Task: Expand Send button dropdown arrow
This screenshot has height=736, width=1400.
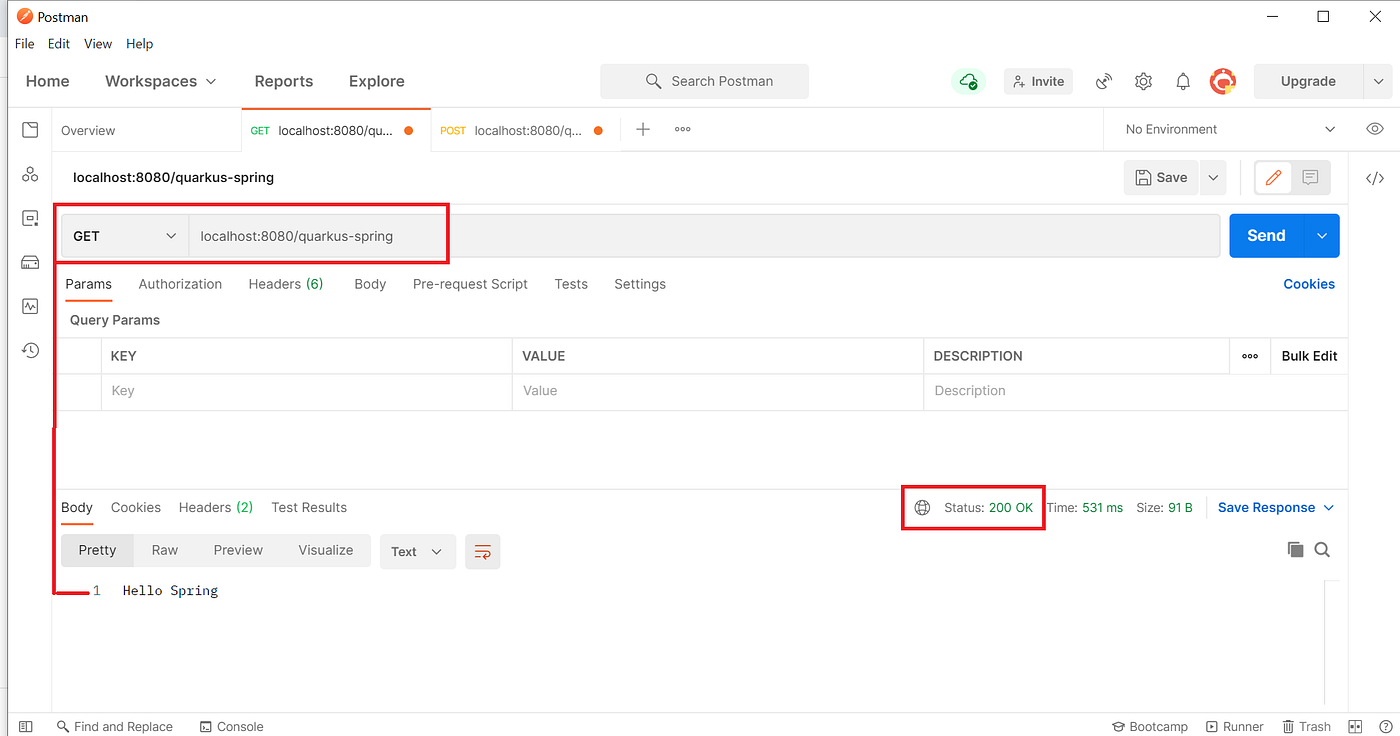Action: (x=1322, y=236)
